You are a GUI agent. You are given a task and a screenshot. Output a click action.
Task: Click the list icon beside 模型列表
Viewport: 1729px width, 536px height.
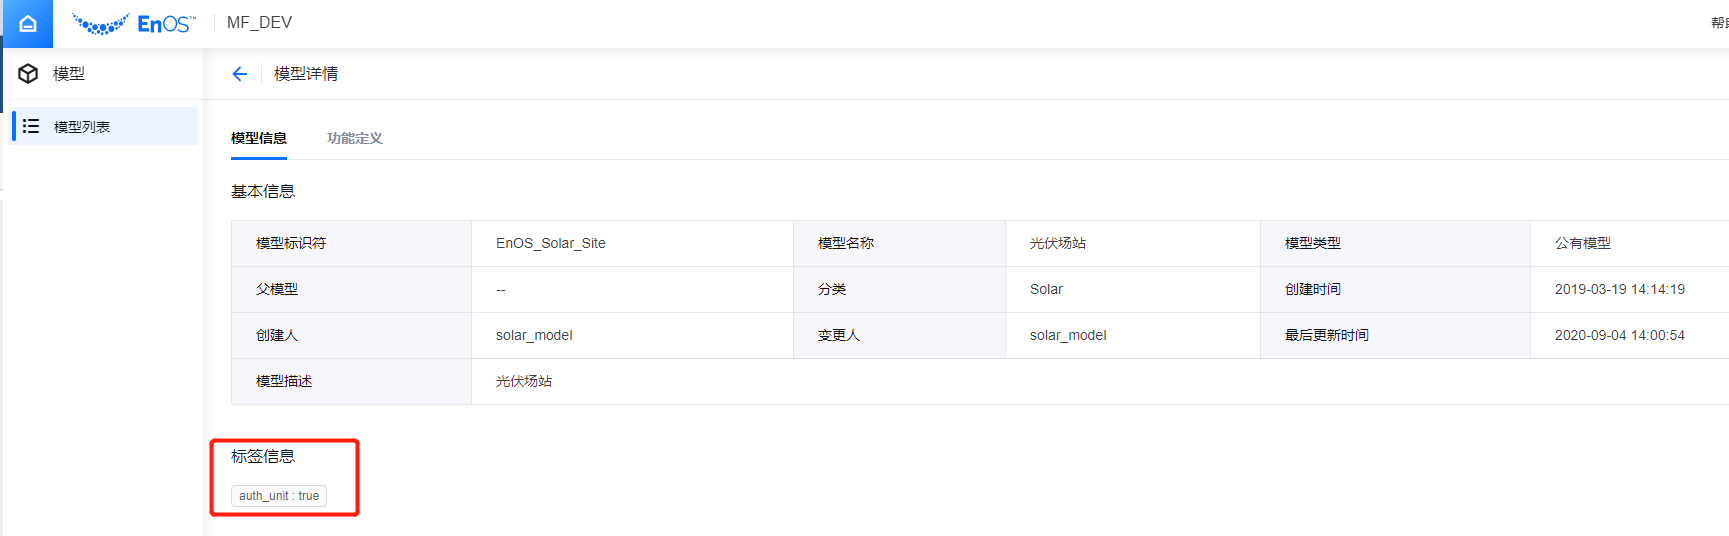31,126
